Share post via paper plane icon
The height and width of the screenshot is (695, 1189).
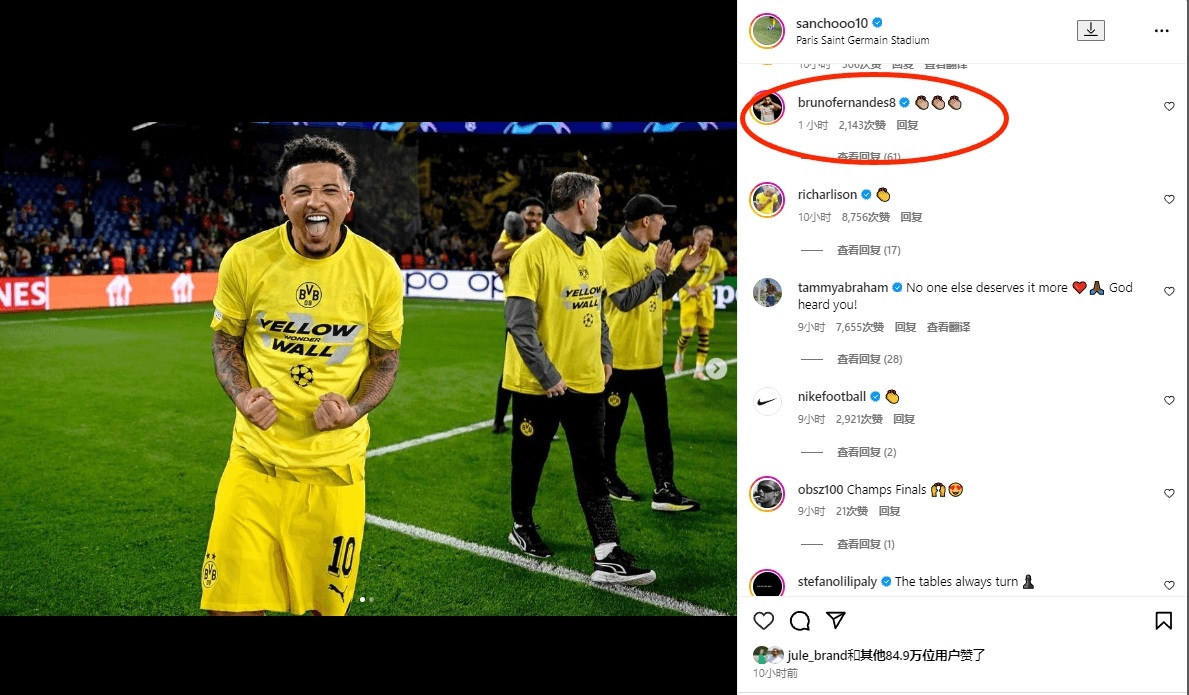click(836, 621)
